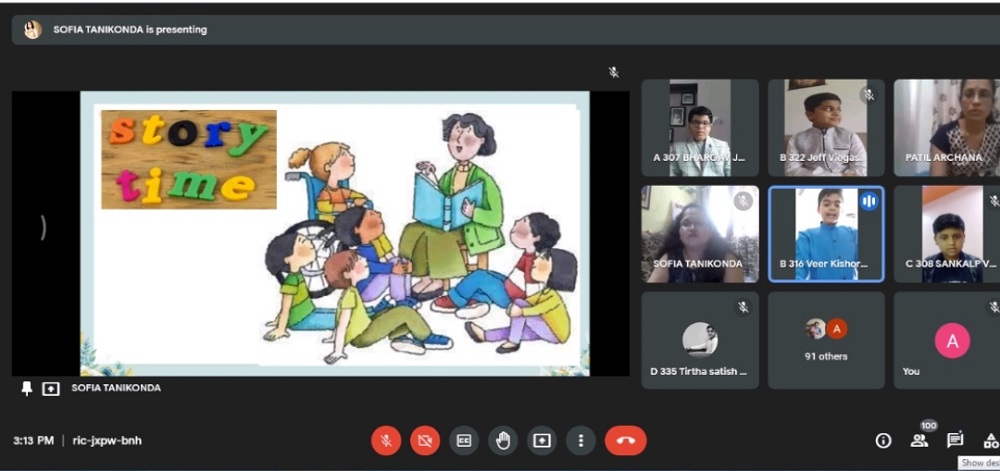Select the A 307 Bhargav video tile

point(699,128)
